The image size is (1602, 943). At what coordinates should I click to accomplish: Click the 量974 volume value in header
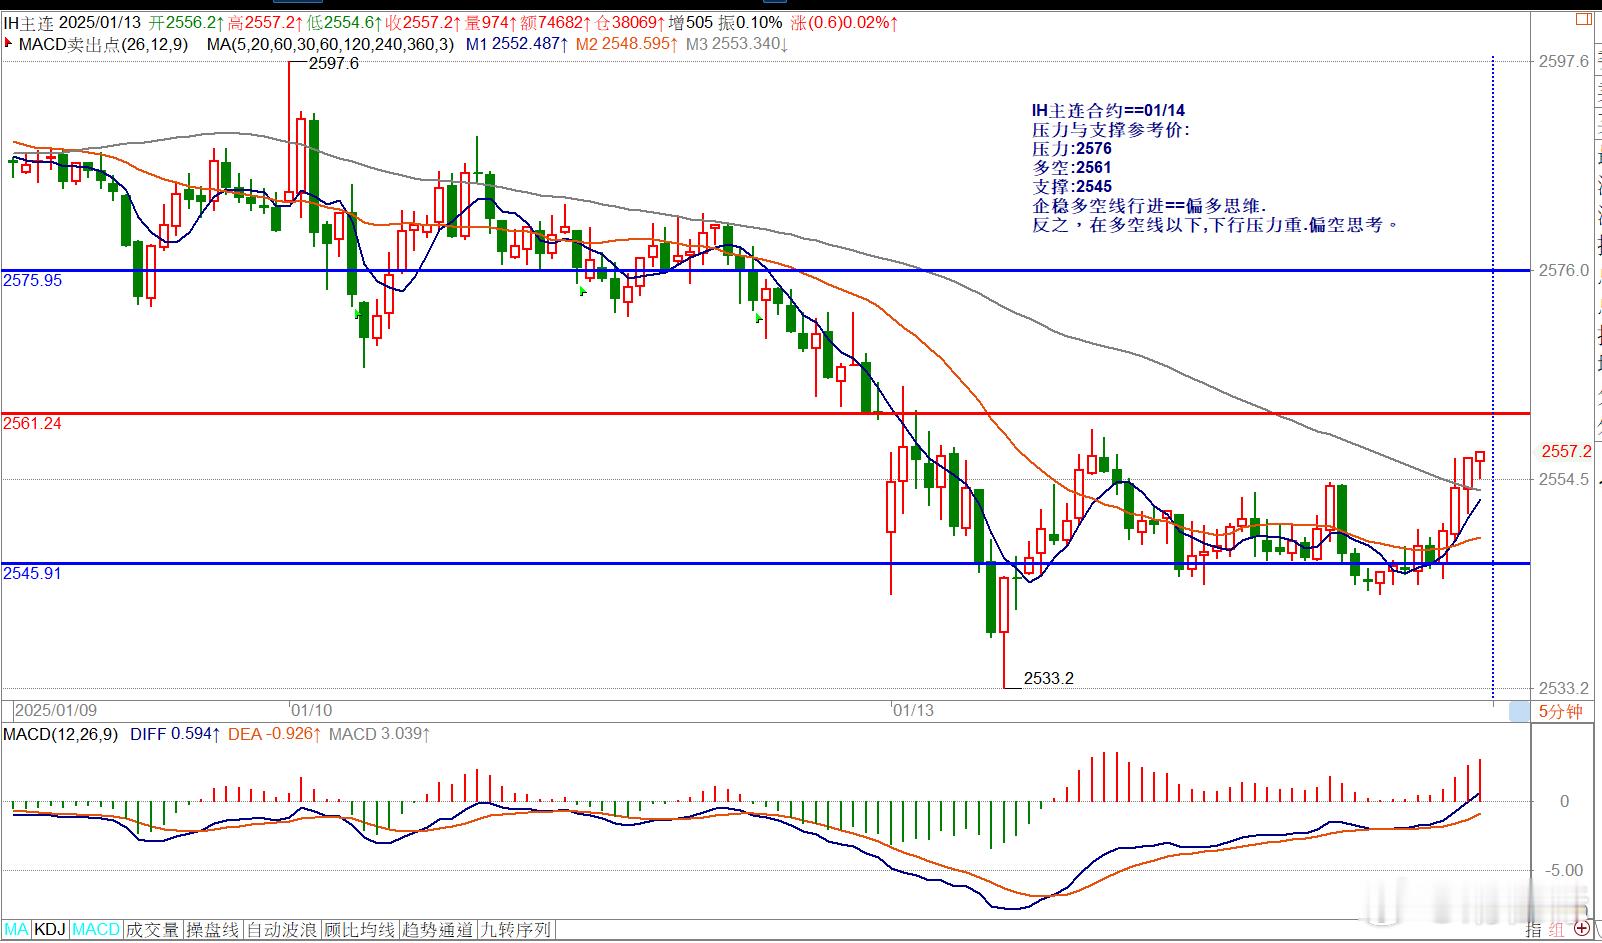pos(492,22)
